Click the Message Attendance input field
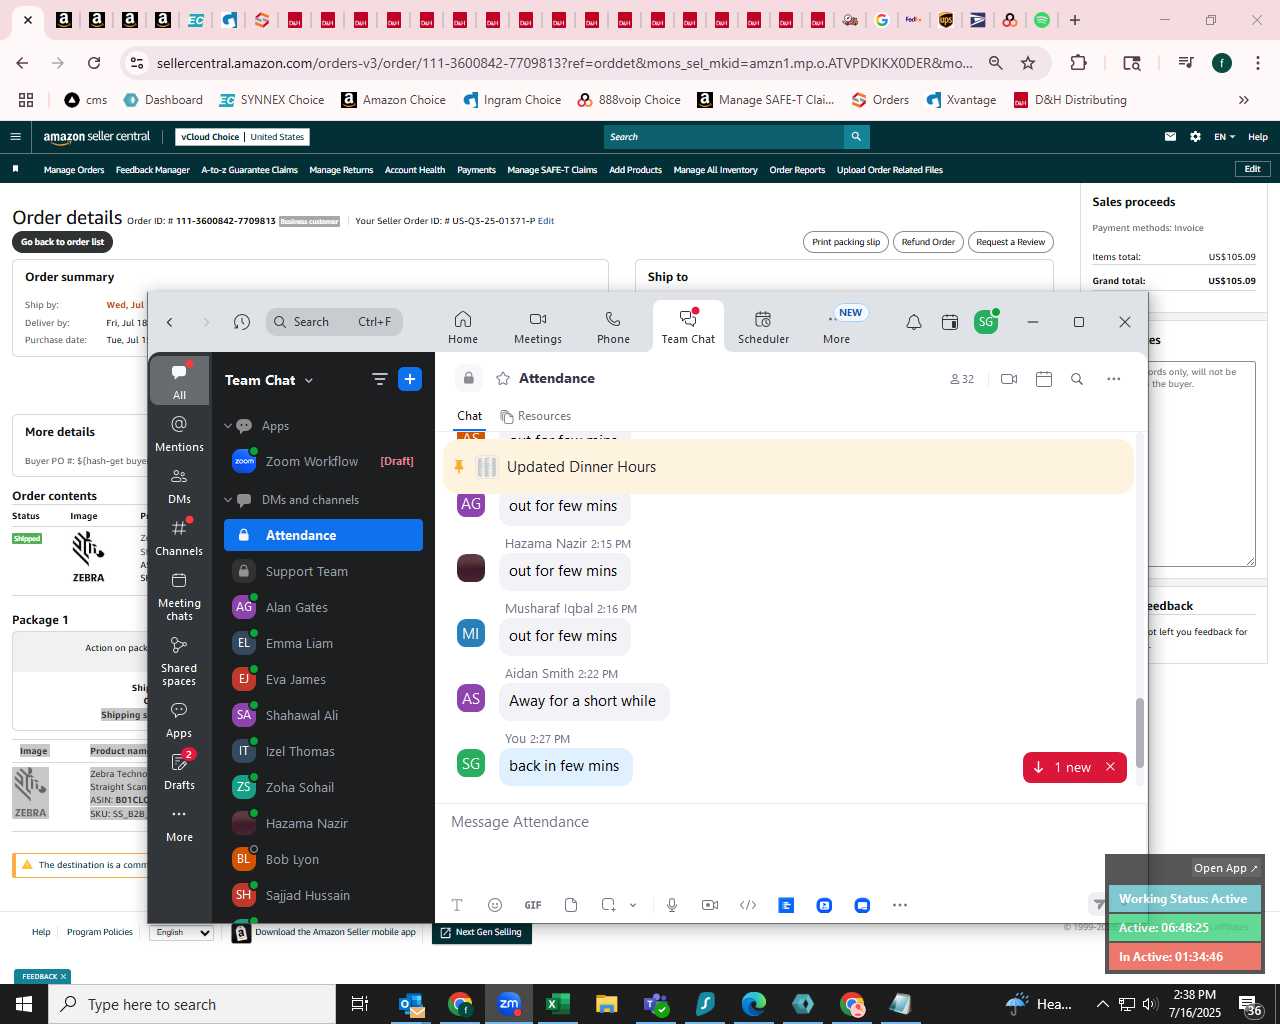1280x1024 pixels. (790, 822)
